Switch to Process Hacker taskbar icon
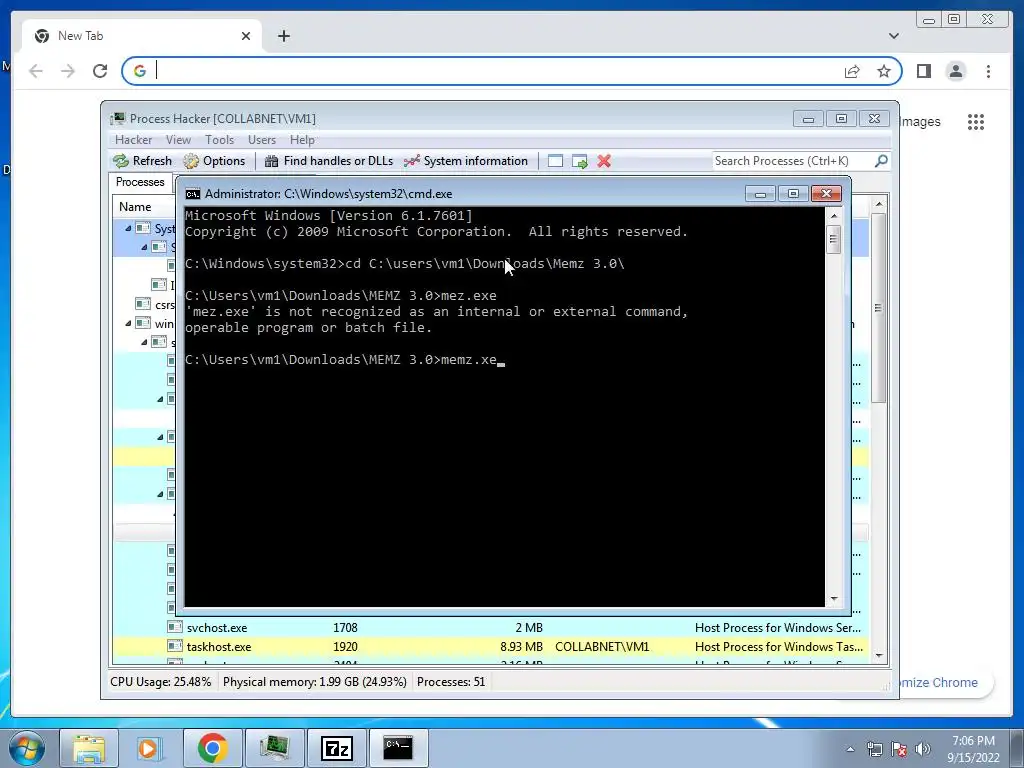1024x768 pixels. 274,748
